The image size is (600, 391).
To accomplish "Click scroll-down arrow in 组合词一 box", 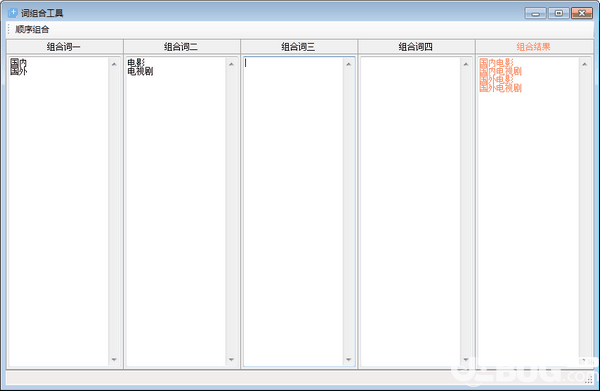I will 114,359.
